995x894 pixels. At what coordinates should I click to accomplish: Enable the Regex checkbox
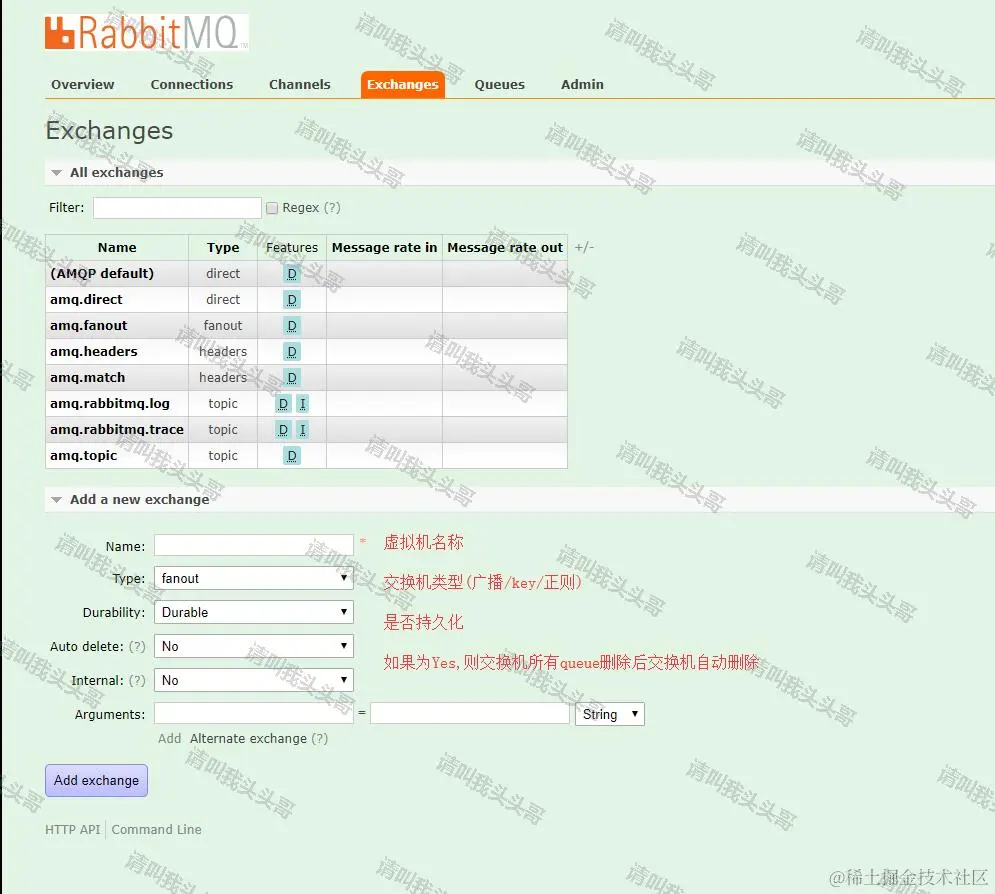[x=271, y=207]
